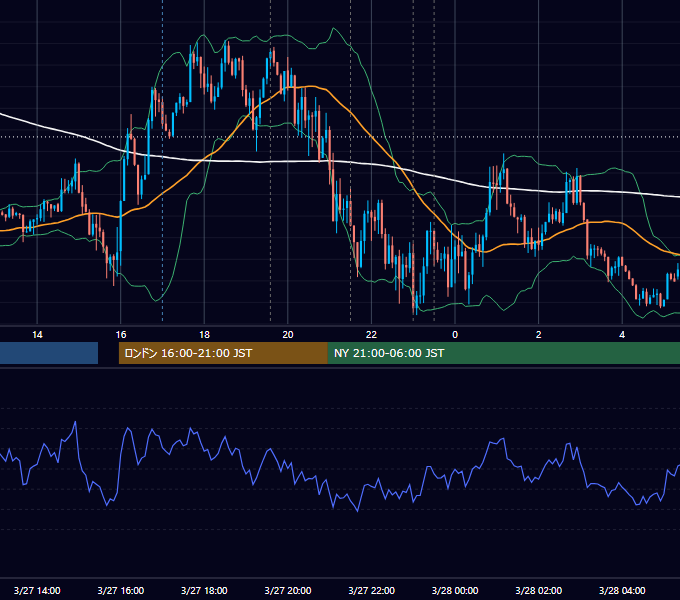Click hour label 14 on price chart axis
The image size is (680, 600).
point(37,335)
